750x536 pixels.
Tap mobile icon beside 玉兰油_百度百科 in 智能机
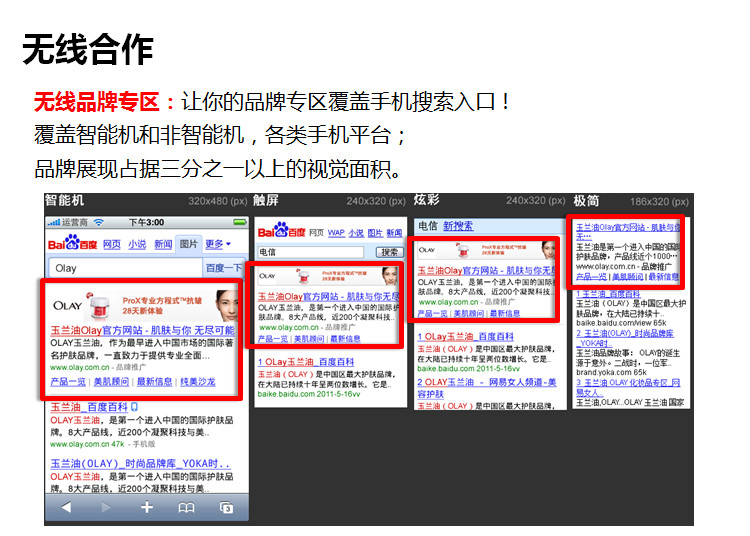[134, 406]
